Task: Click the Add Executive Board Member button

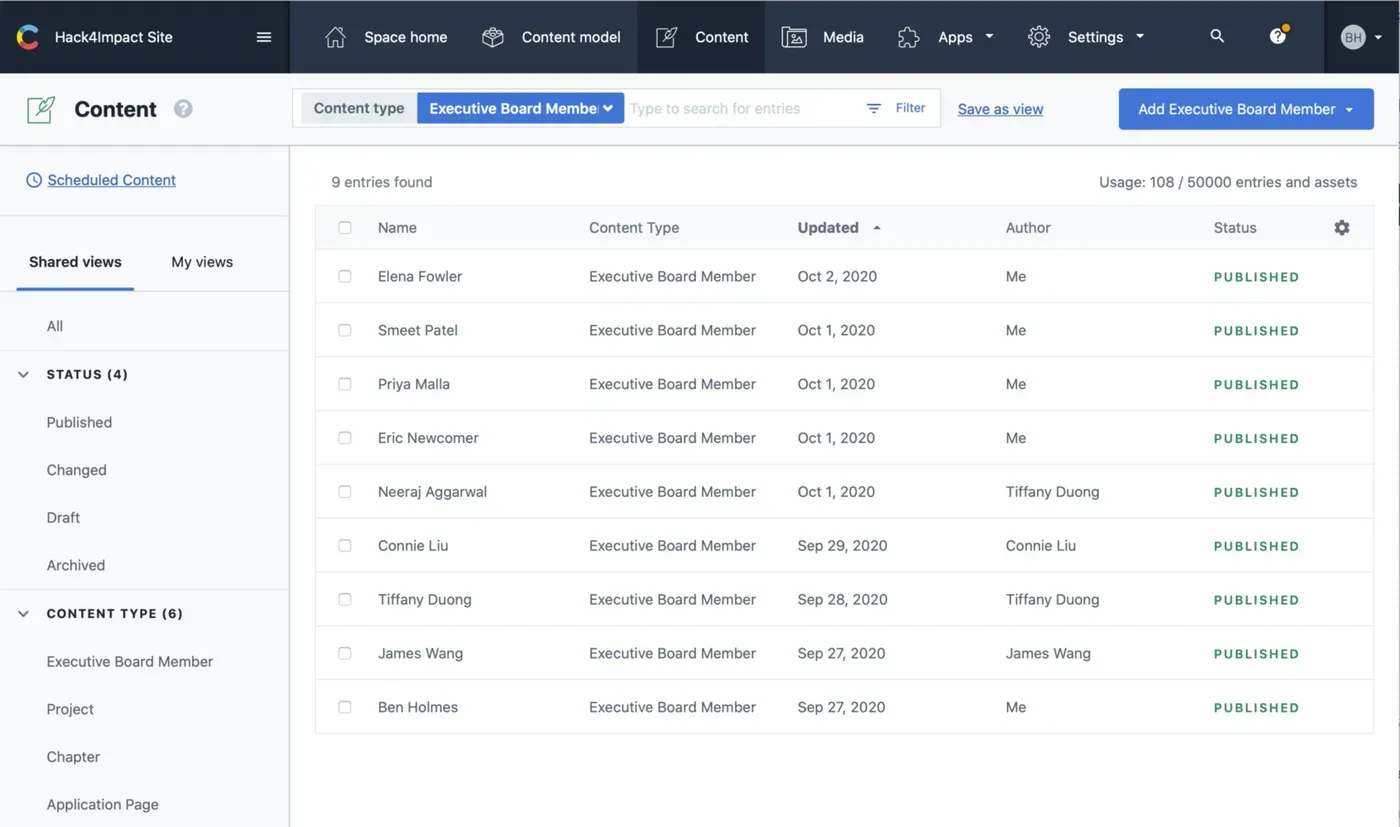Action: click(1237, 109)
